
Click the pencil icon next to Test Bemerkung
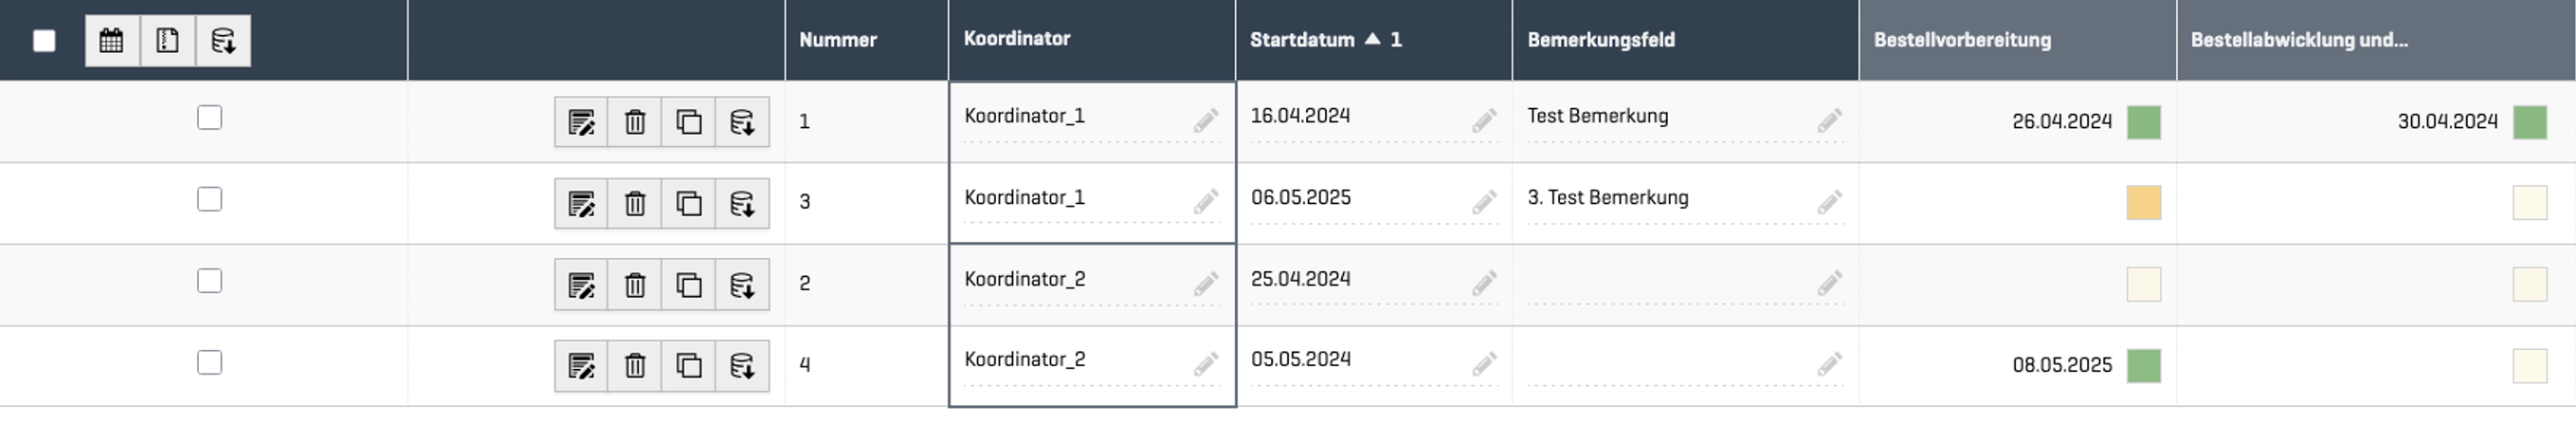point(1829,121)
